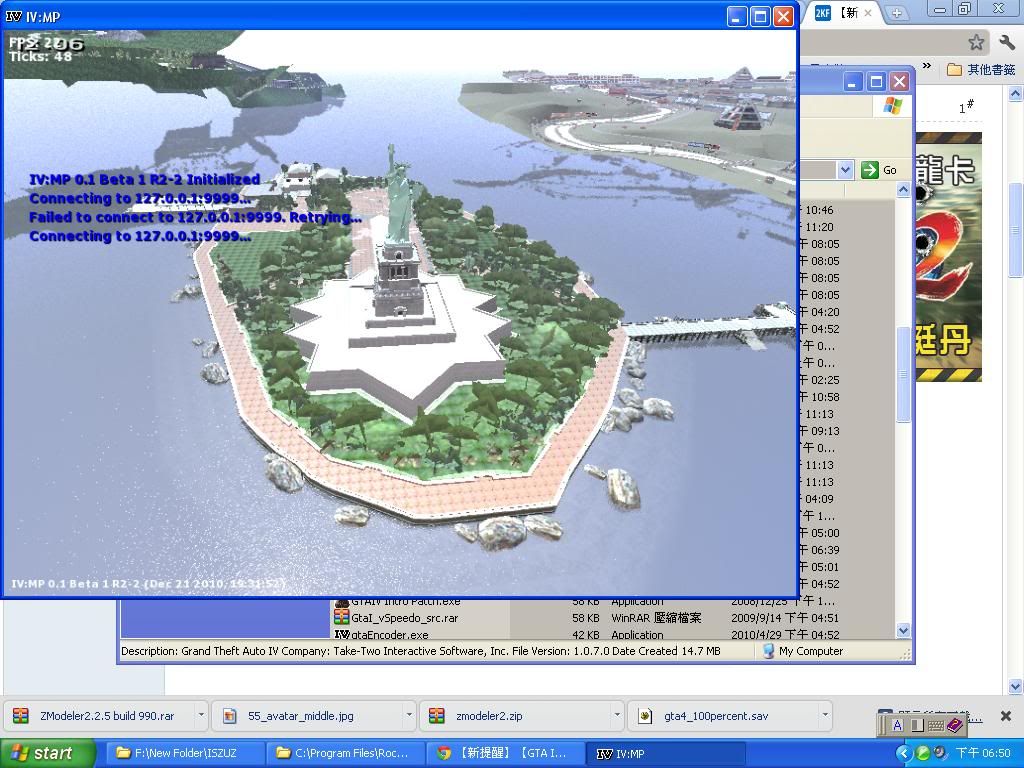
Task: Open the address bar dropdown in Explorer
Action: (845, 170)
